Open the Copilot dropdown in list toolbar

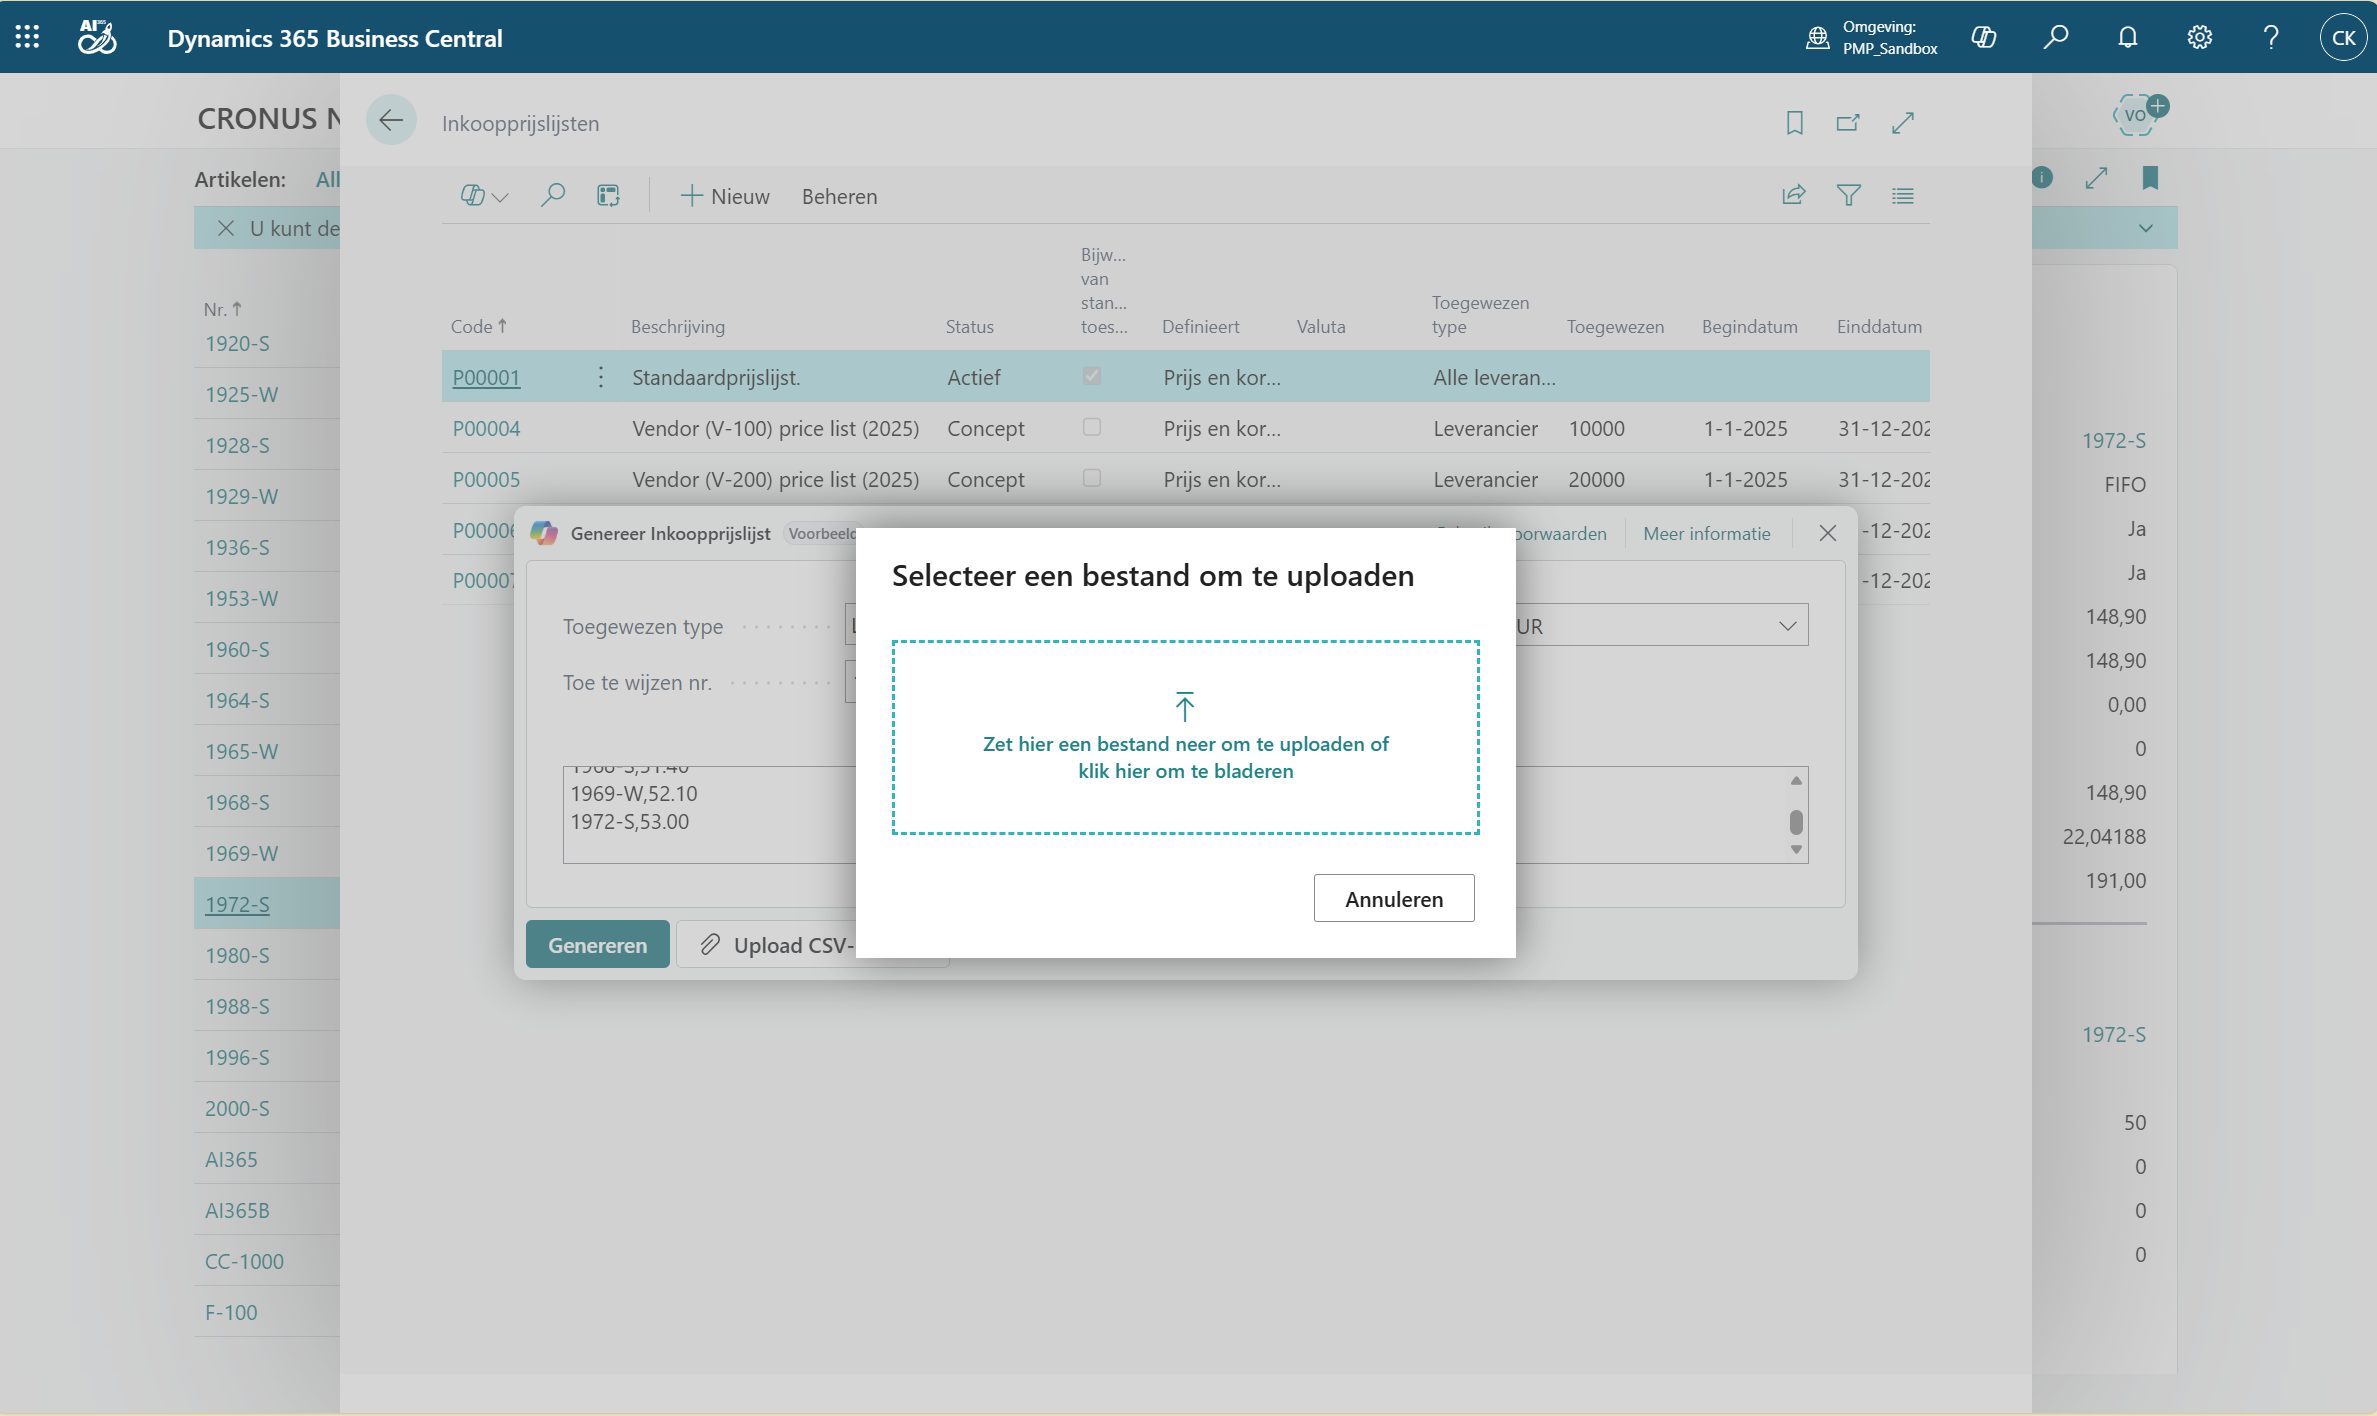click(x=484, y=196)
